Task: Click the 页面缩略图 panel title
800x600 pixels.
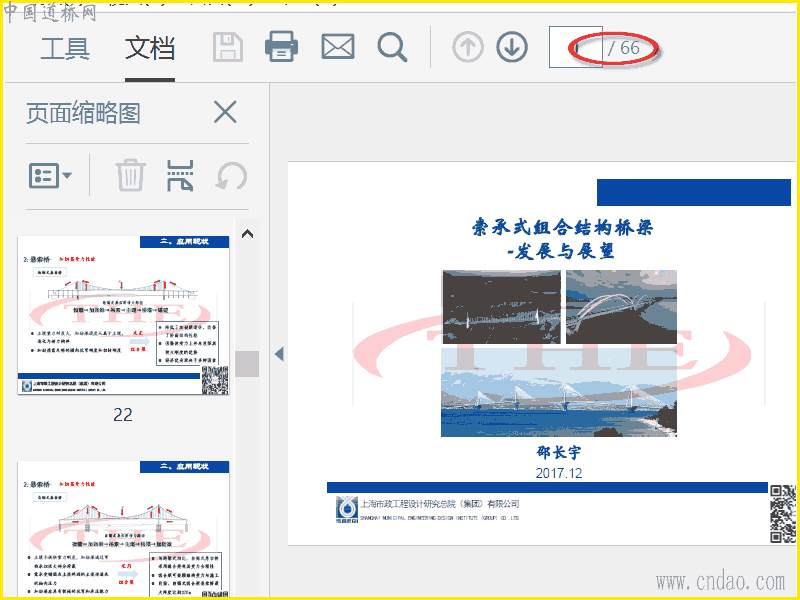Action: pos(83,113)
